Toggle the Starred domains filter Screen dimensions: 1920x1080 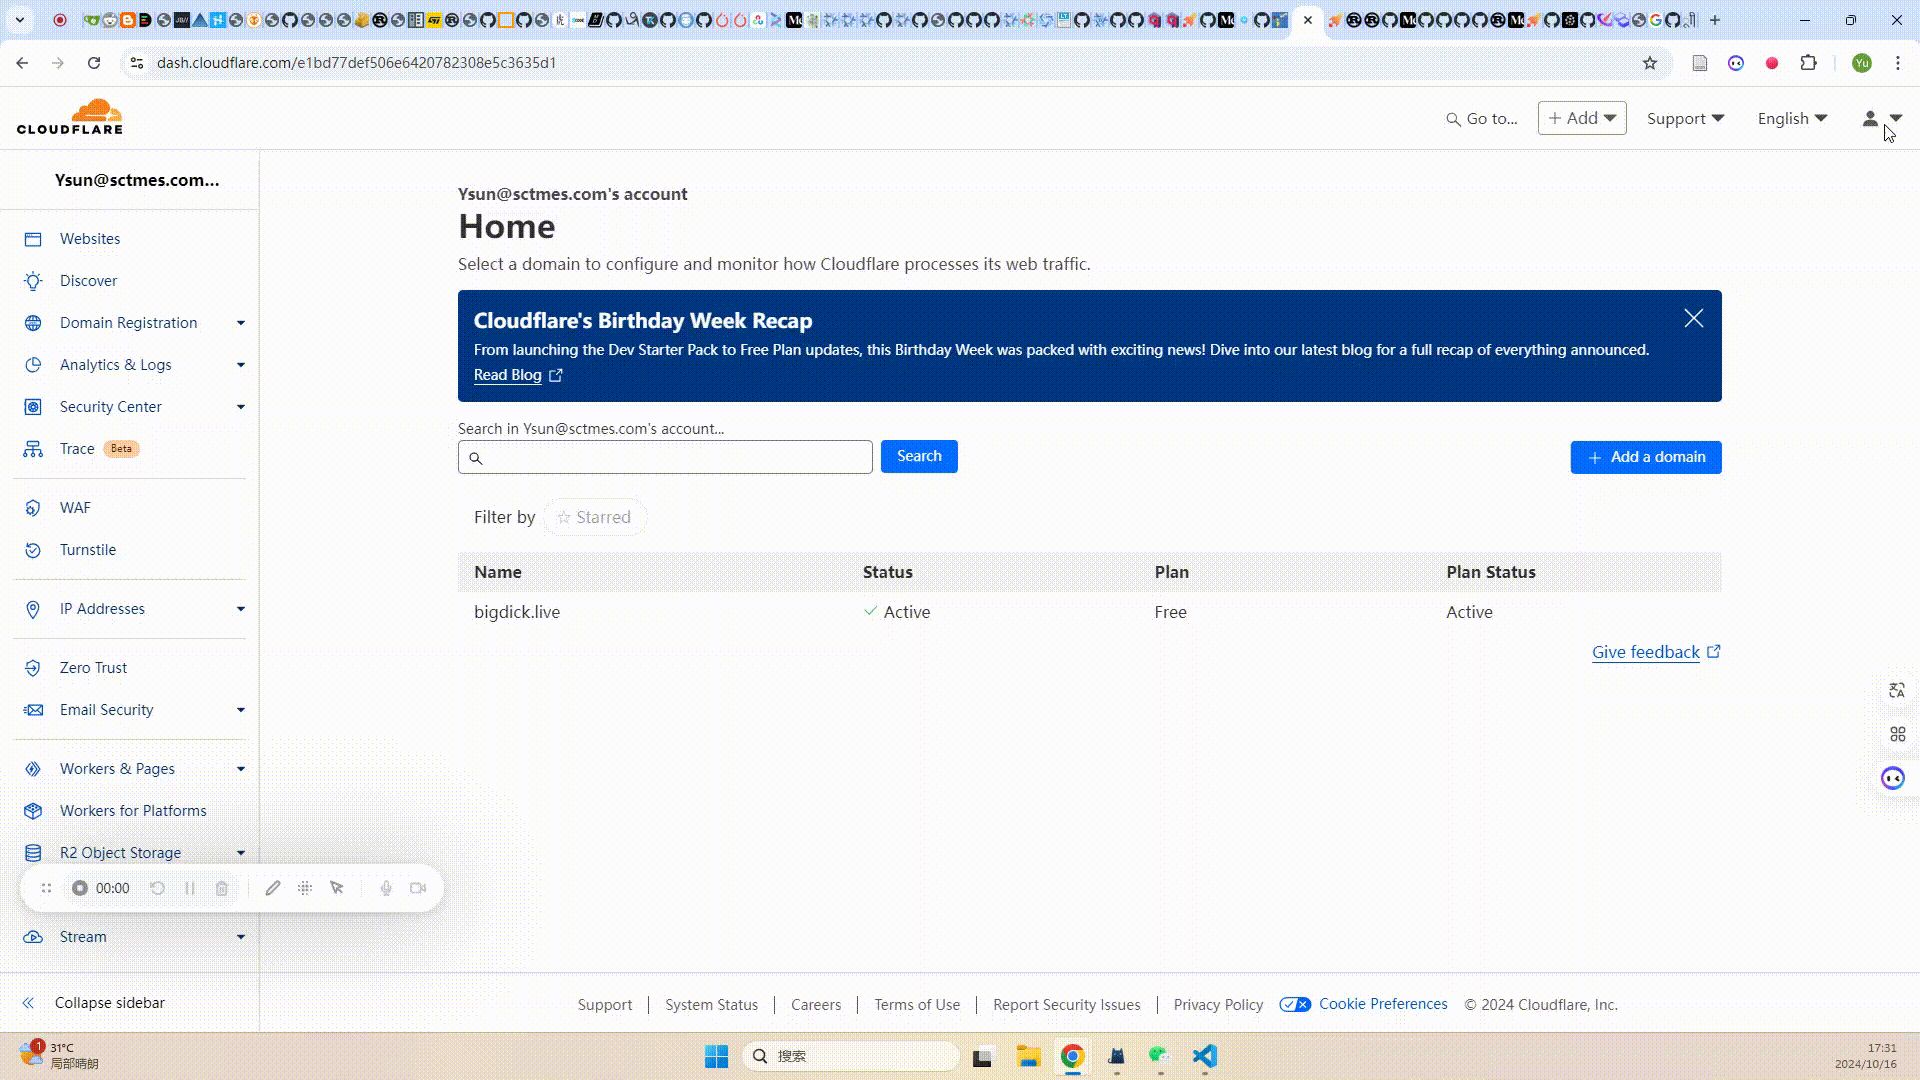point(594,517)
